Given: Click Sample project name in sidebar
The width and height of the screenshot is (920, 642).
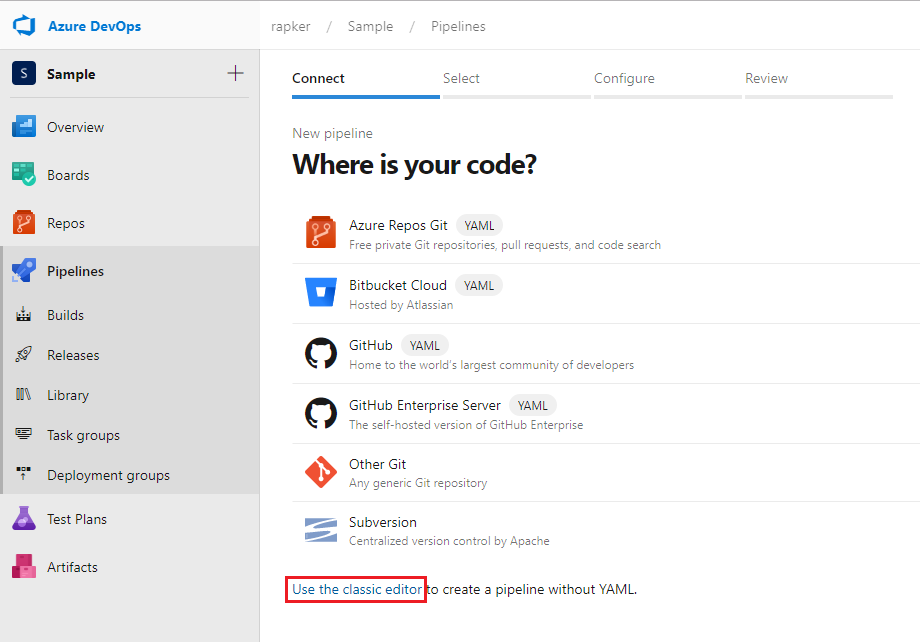Looking at the screenshot, I should 71,75.
